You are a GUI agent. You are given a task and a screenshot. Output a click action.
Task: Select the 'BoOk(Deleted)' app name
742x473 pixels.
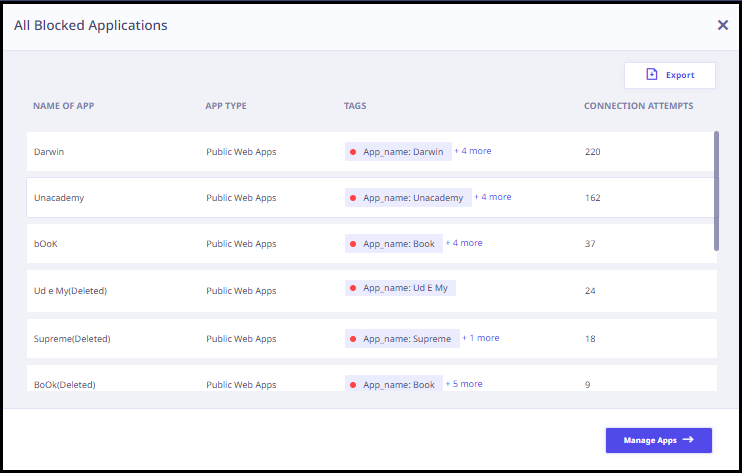[64, 385]
